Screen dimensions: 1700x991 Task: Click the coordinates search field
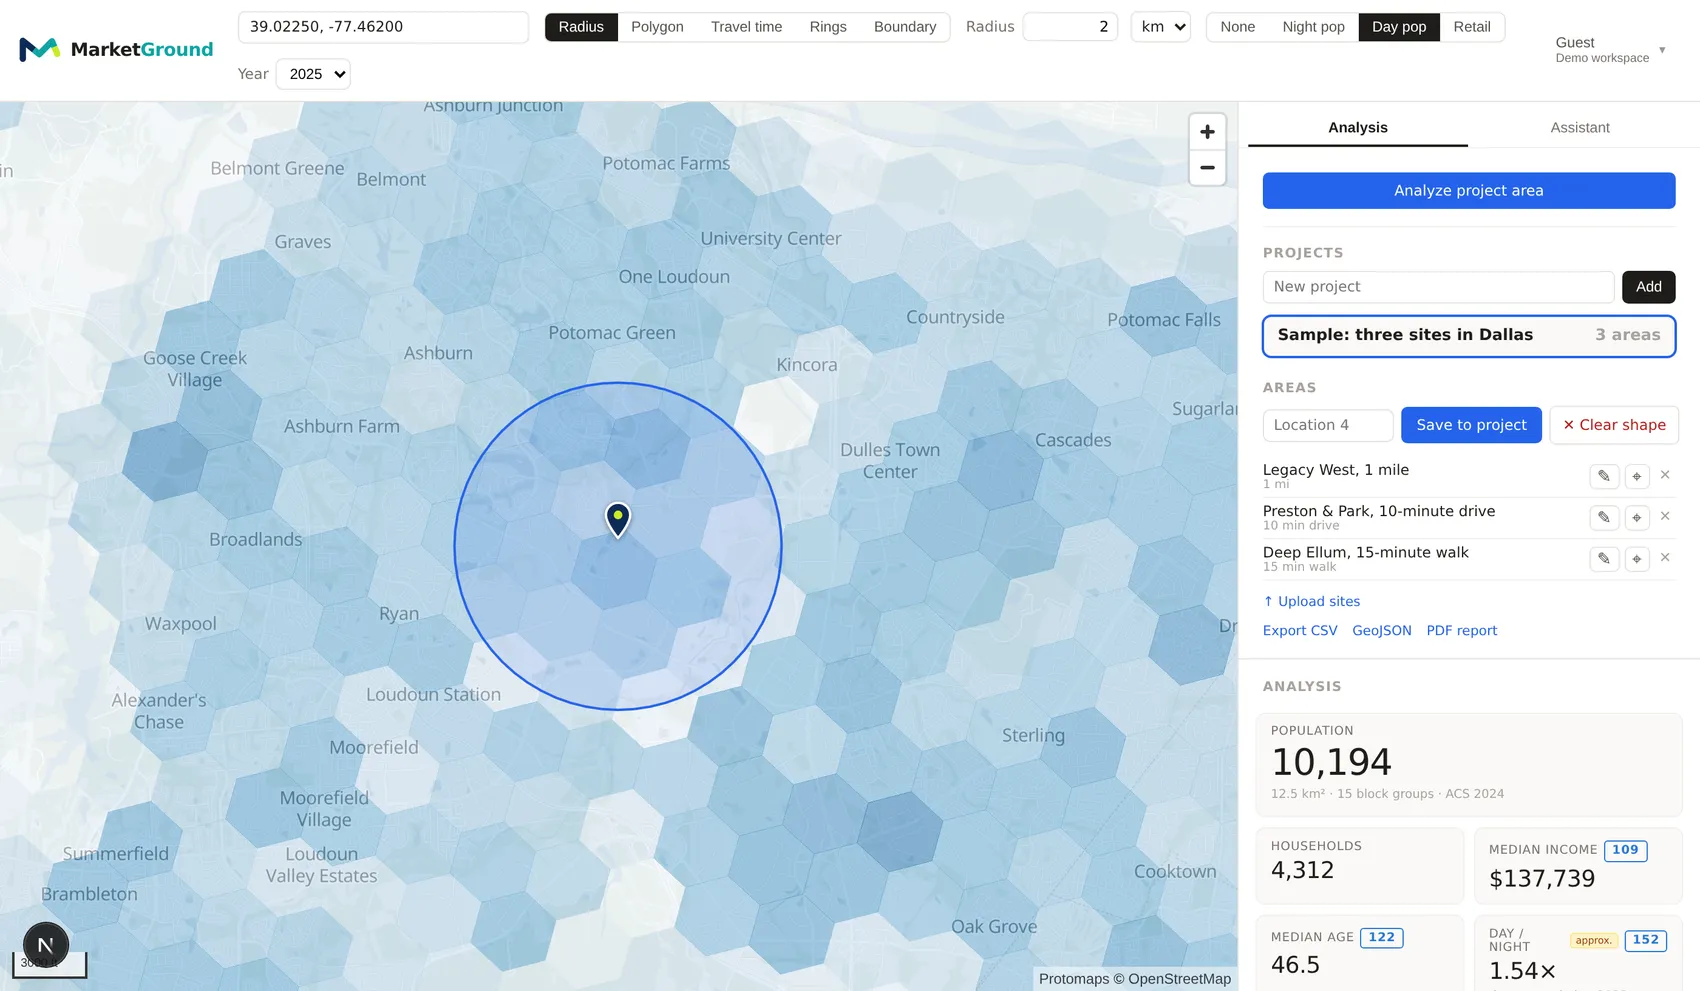383,27
